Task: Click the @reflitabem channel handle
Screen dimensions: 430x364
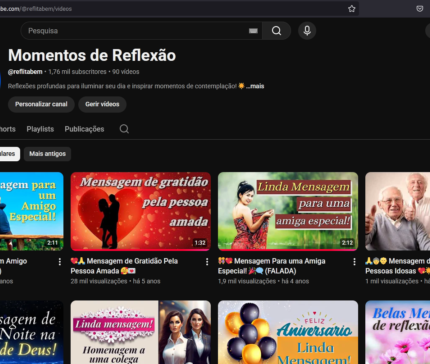Action: pos(25,72)
